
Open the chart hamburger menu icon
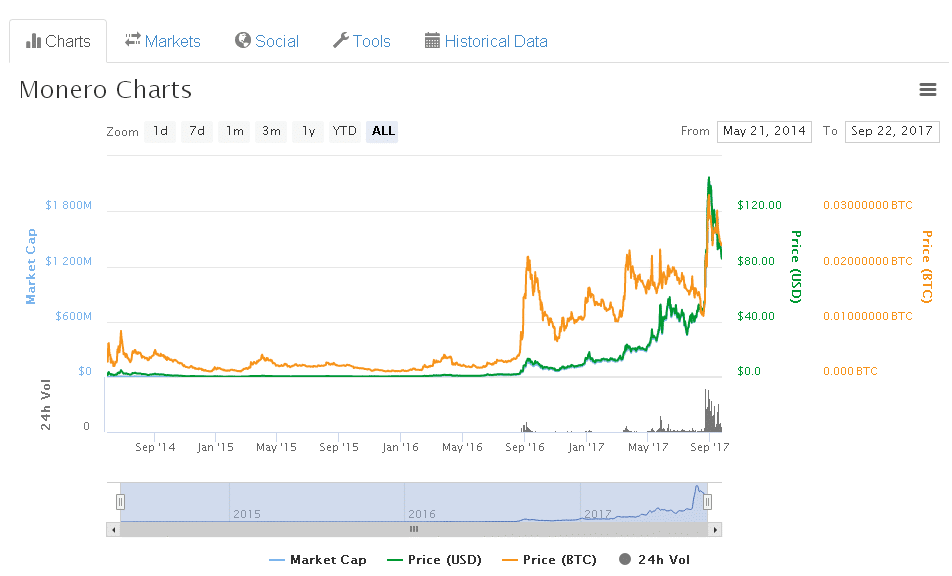click(927, 90)
